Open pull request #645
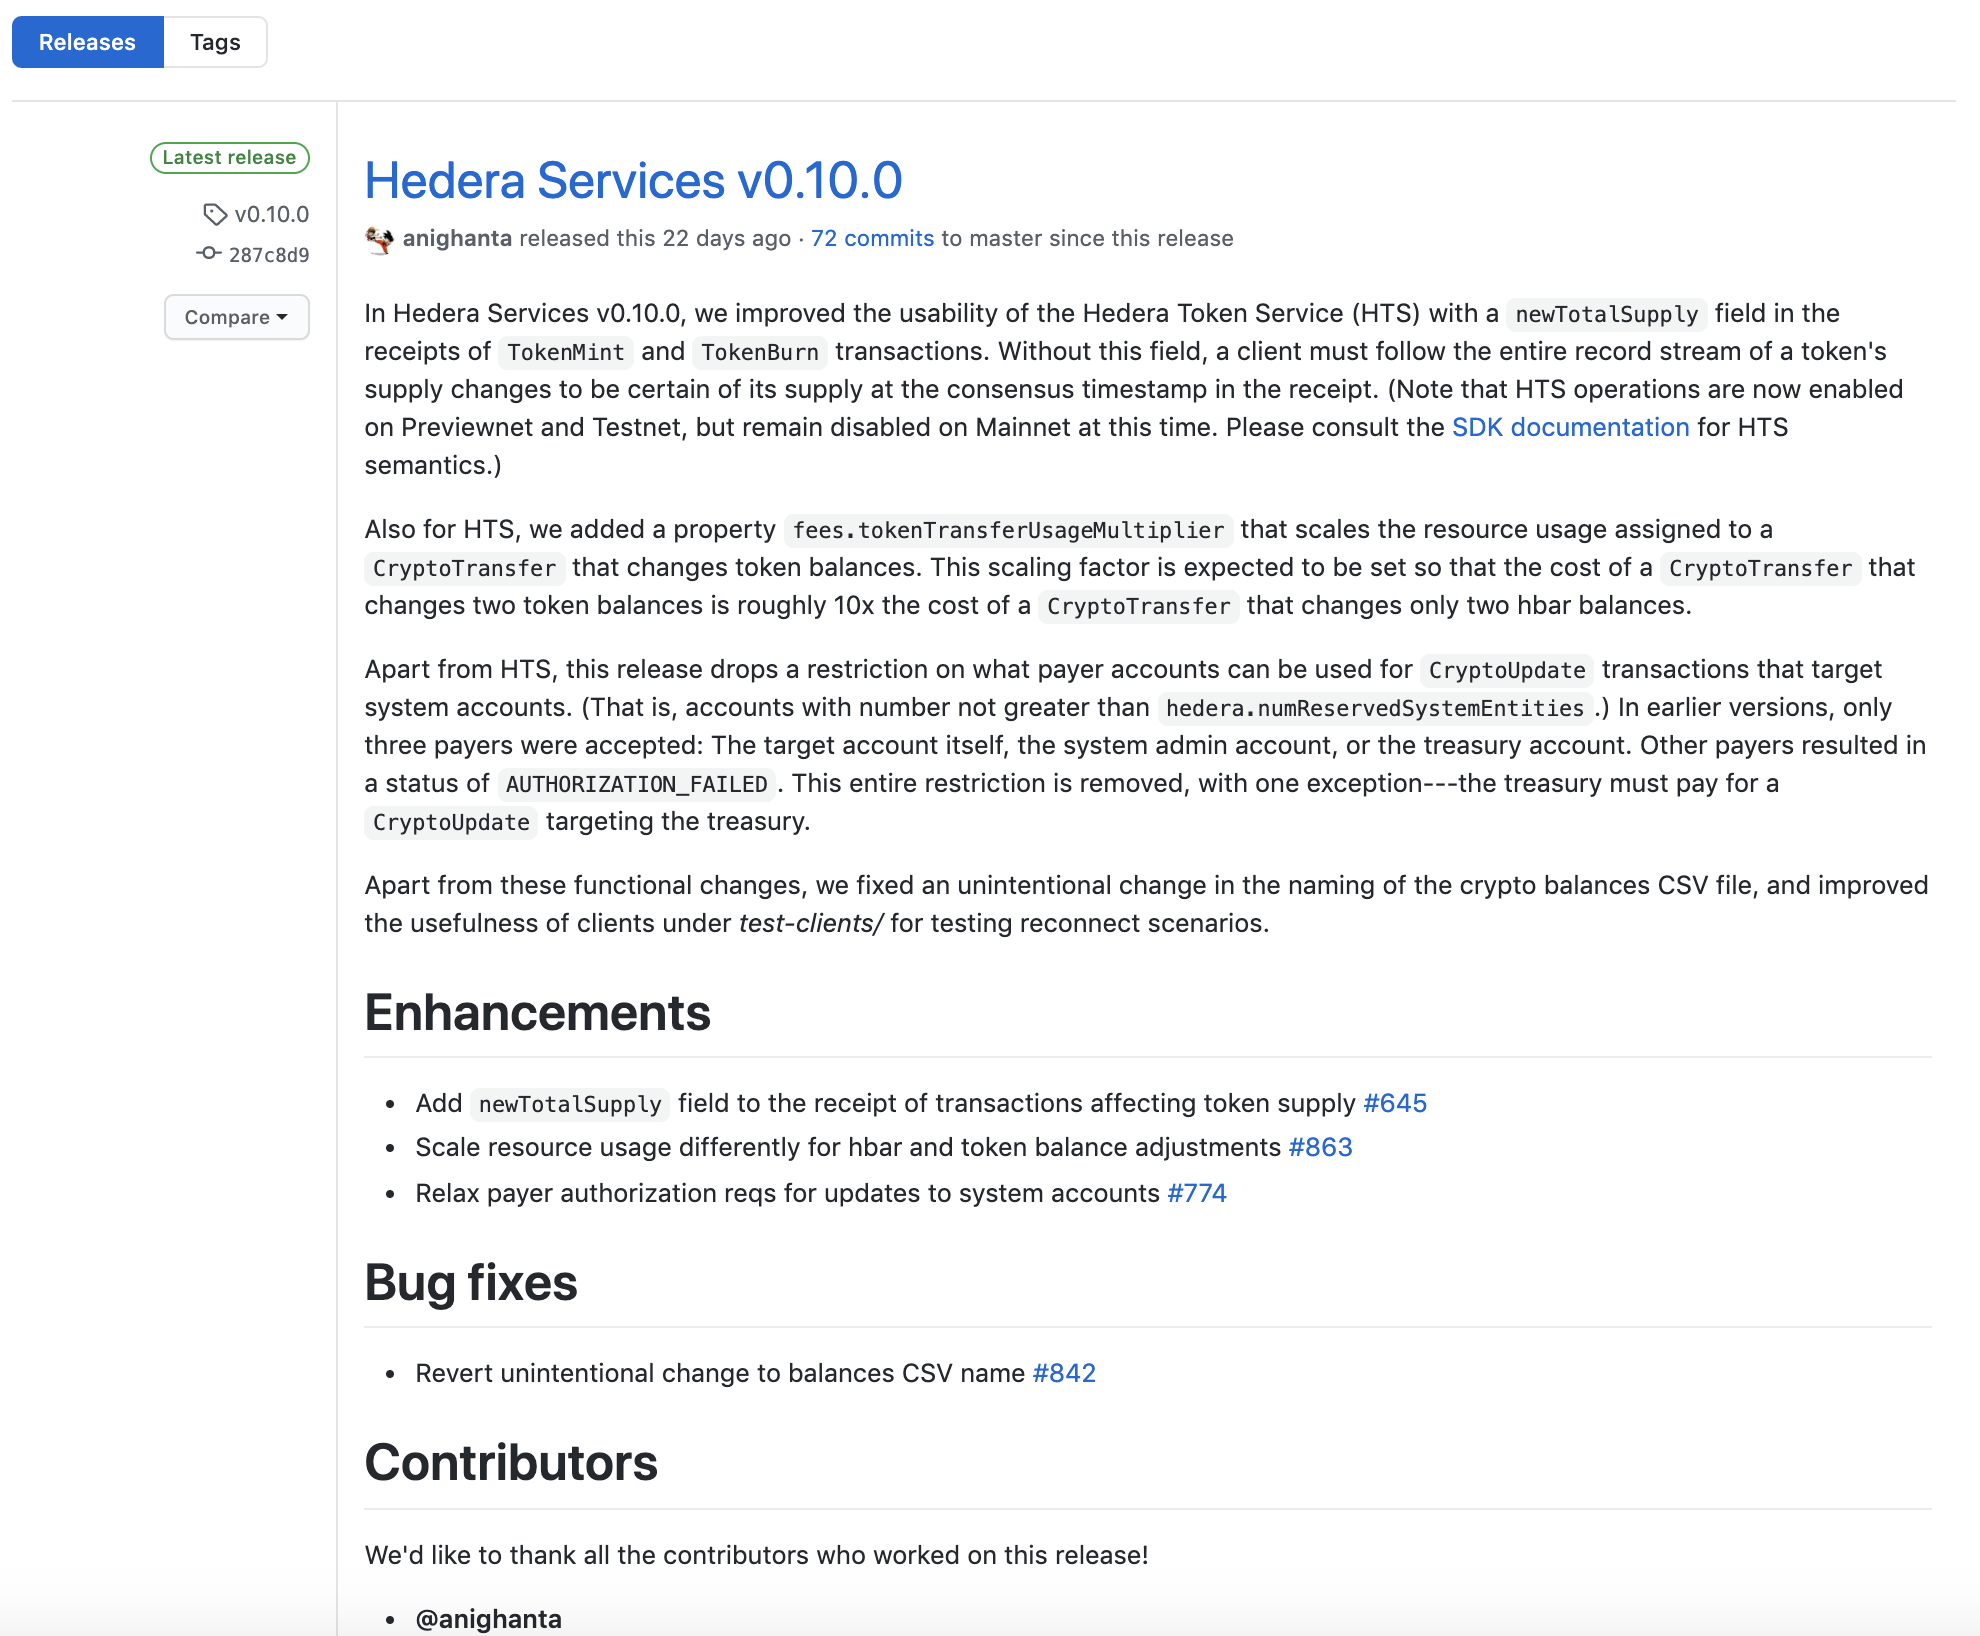1980x1636 pixels. point(1395,1103)
